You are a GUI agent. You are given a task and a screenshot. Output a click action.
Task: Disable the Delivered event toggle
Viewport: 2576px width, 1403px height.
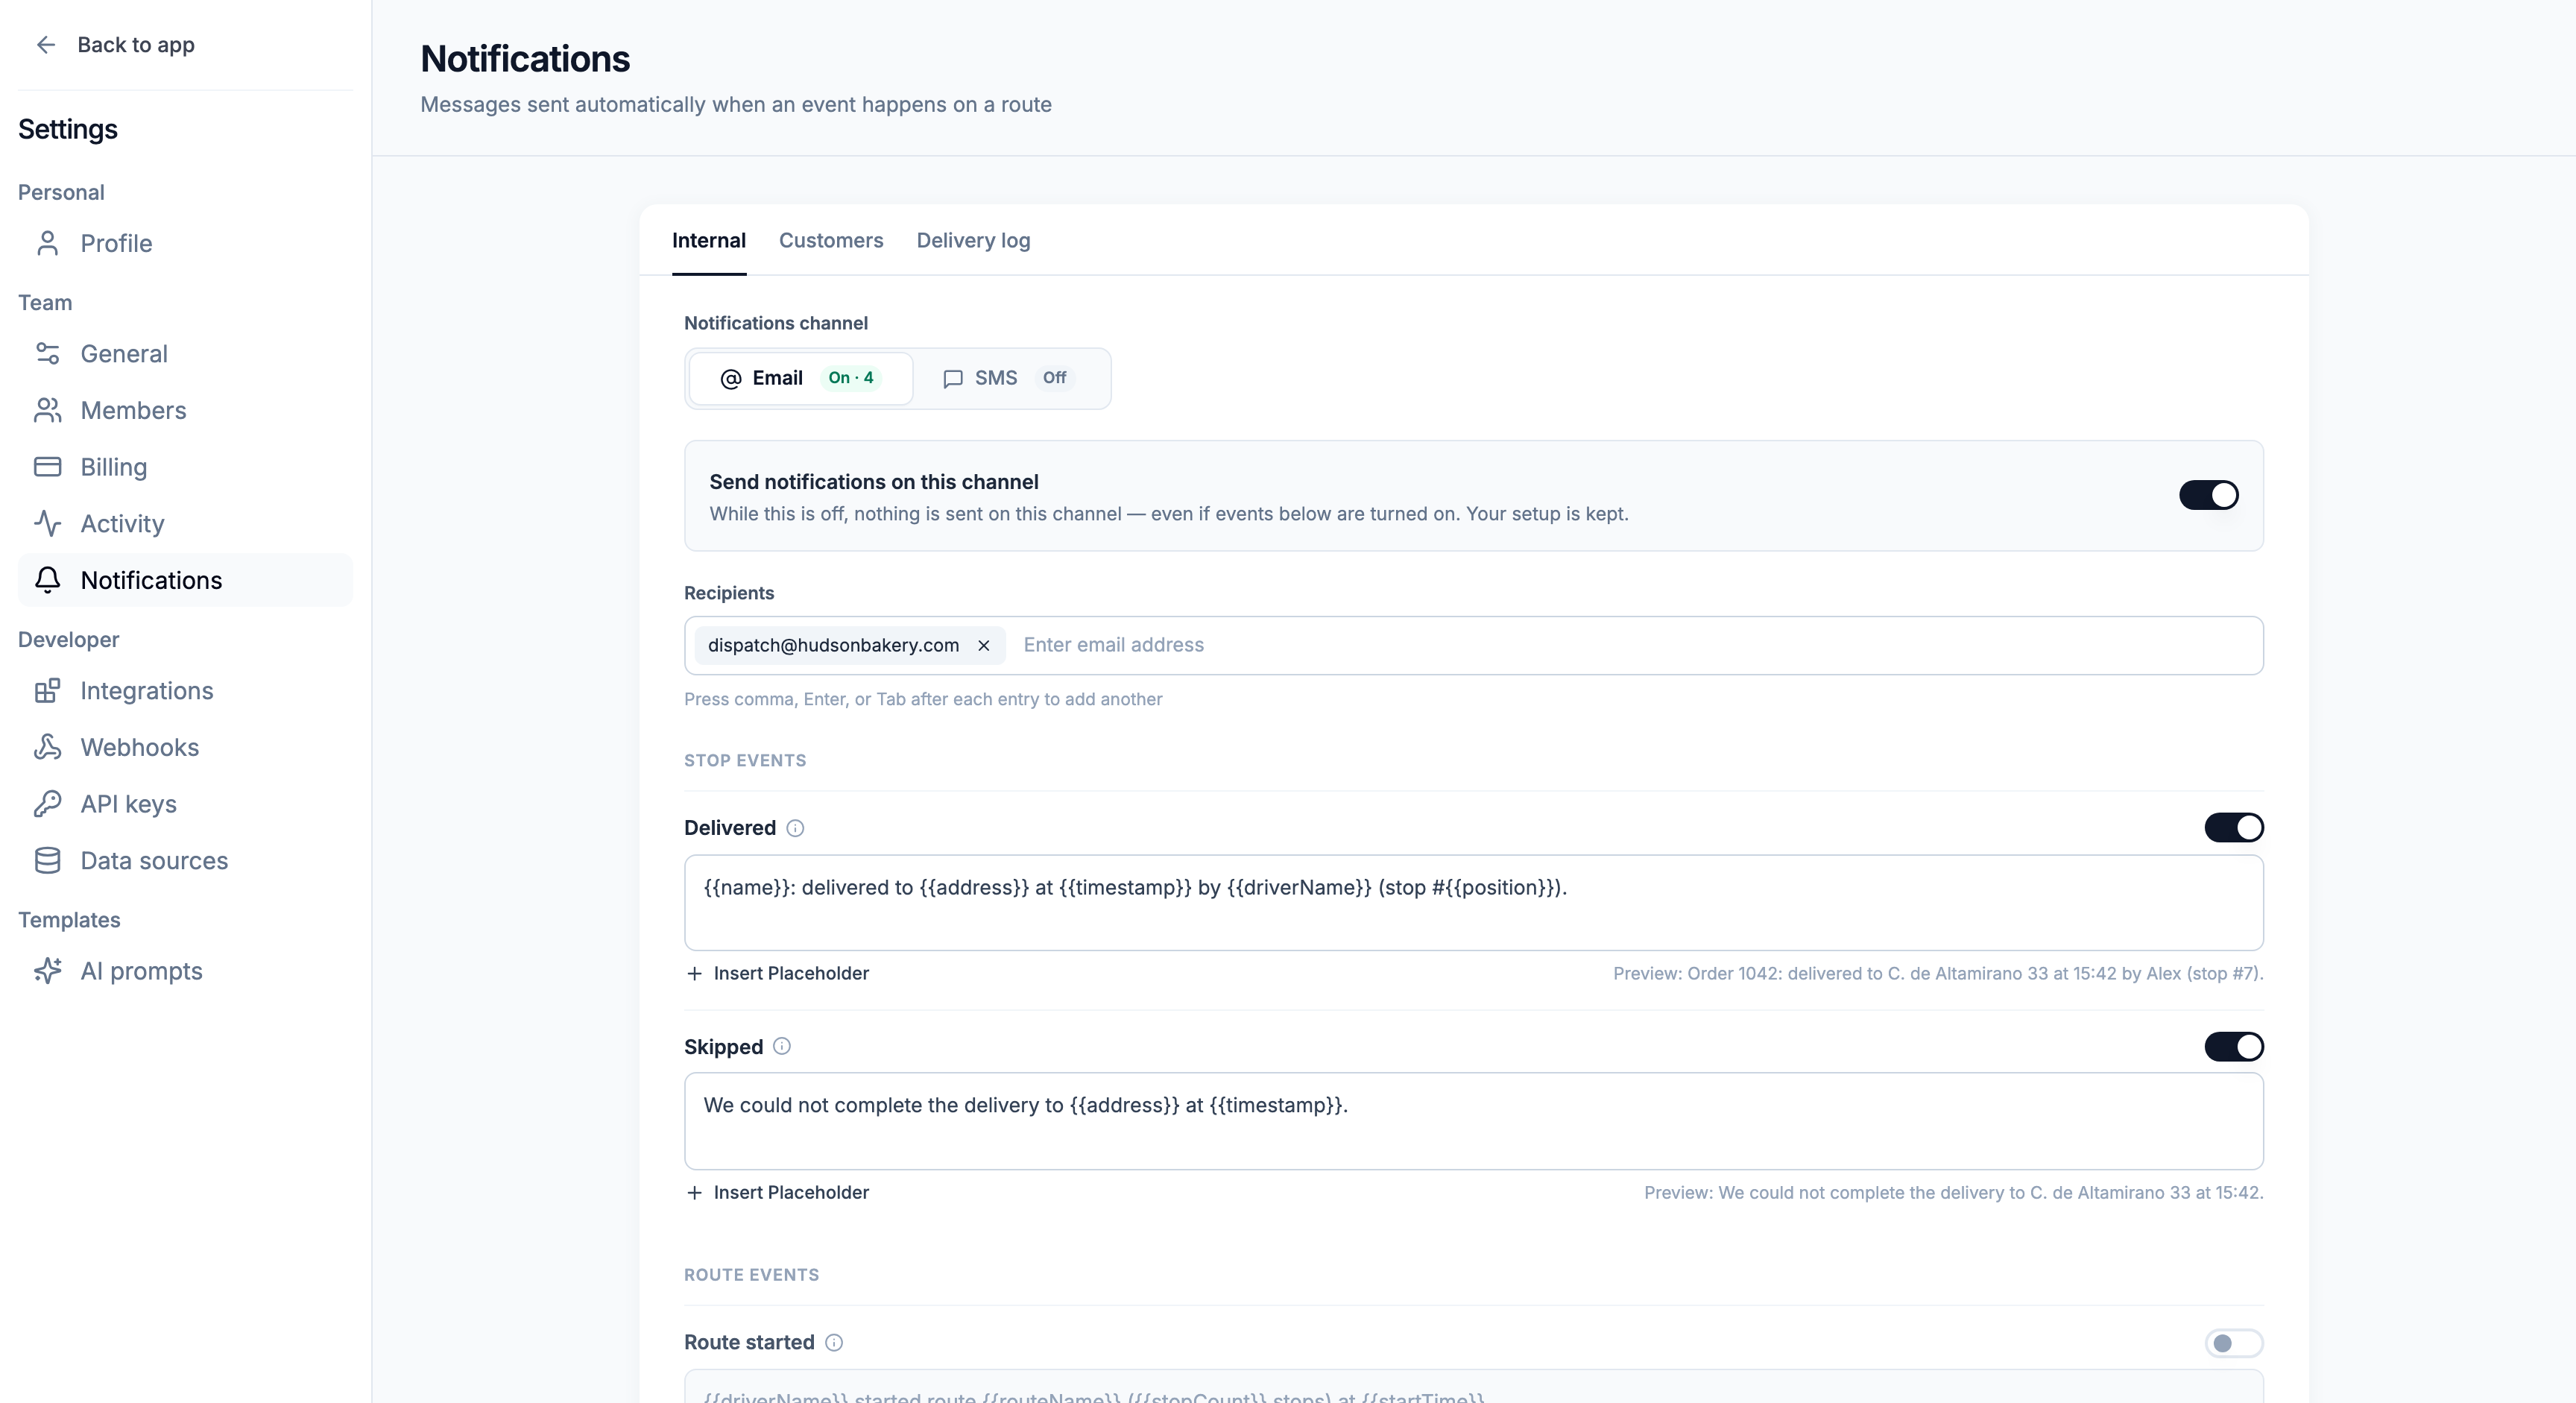point(2233,827)
